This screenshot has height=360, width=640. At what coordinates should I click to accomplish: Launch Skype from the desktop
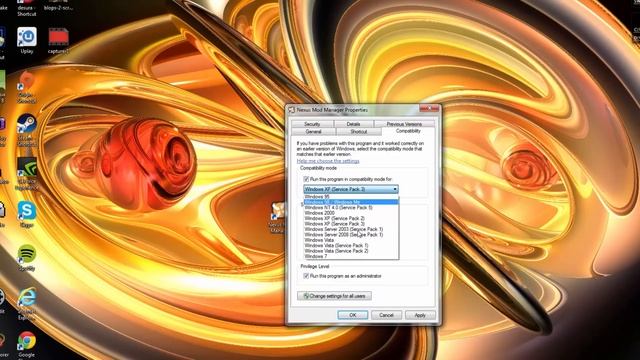27,214
